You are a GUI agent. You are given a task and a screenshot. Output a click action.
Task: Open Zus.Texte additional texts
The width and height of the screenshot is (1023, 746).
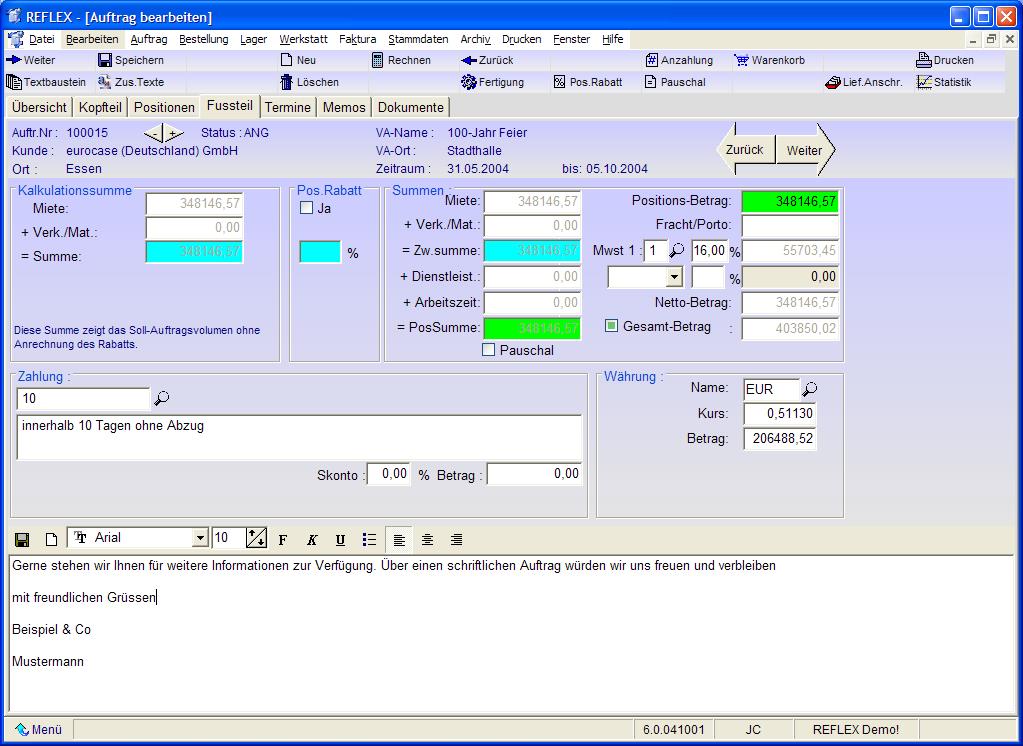coord(104,82)
